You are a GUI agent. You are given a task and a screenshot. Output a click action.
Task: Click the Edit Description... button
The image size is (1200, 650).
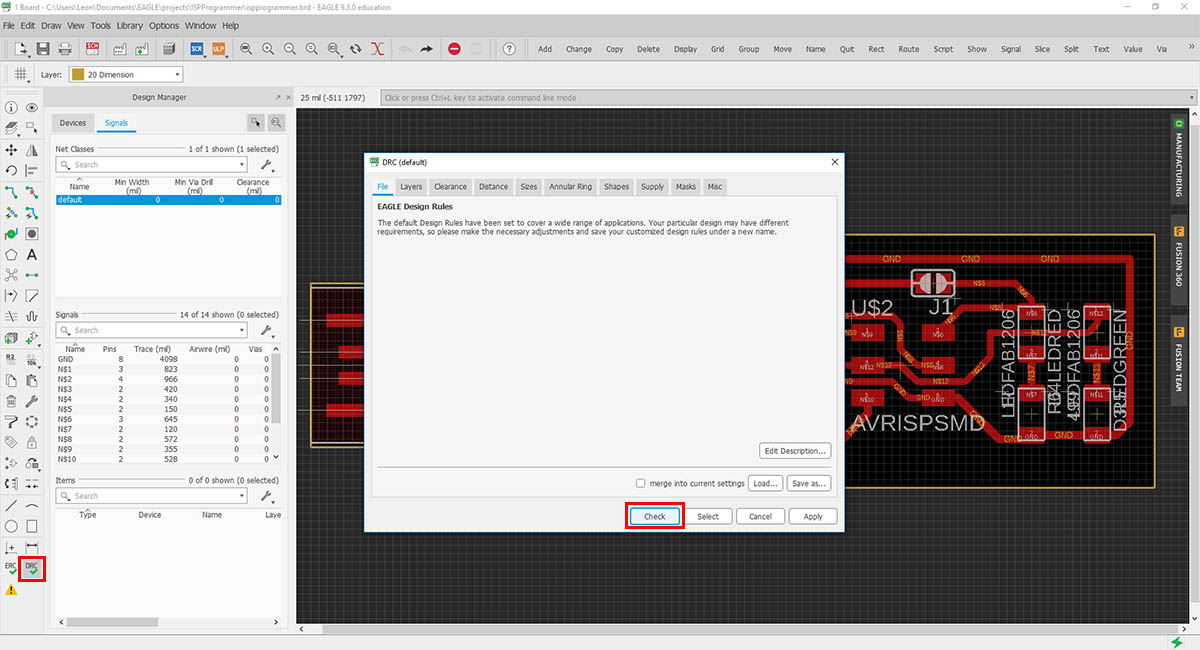(x=795, y=451)
